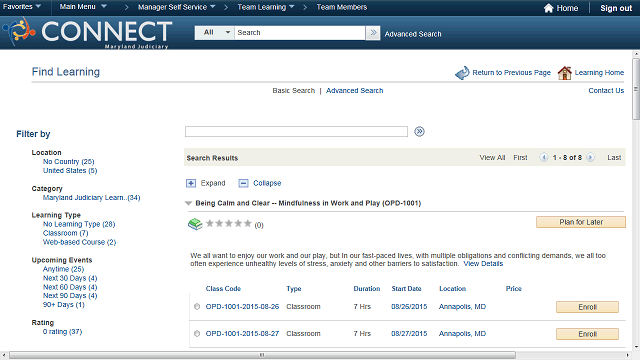Open Manager Self Service breadcrumb dropdown
Viewport: 640px width, 360px height.
[176, 7]
